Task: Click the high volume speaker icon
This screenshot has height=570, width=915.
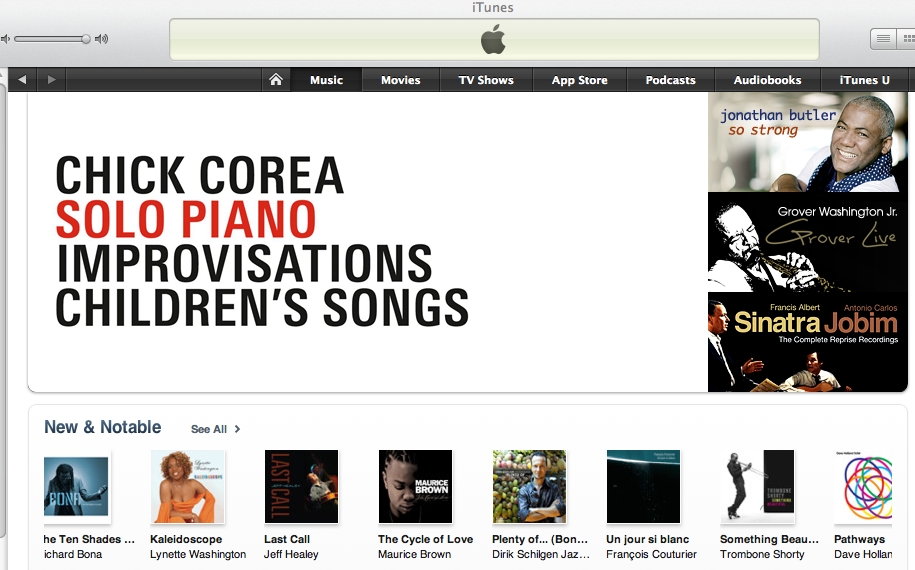Action: pos(102,39)
